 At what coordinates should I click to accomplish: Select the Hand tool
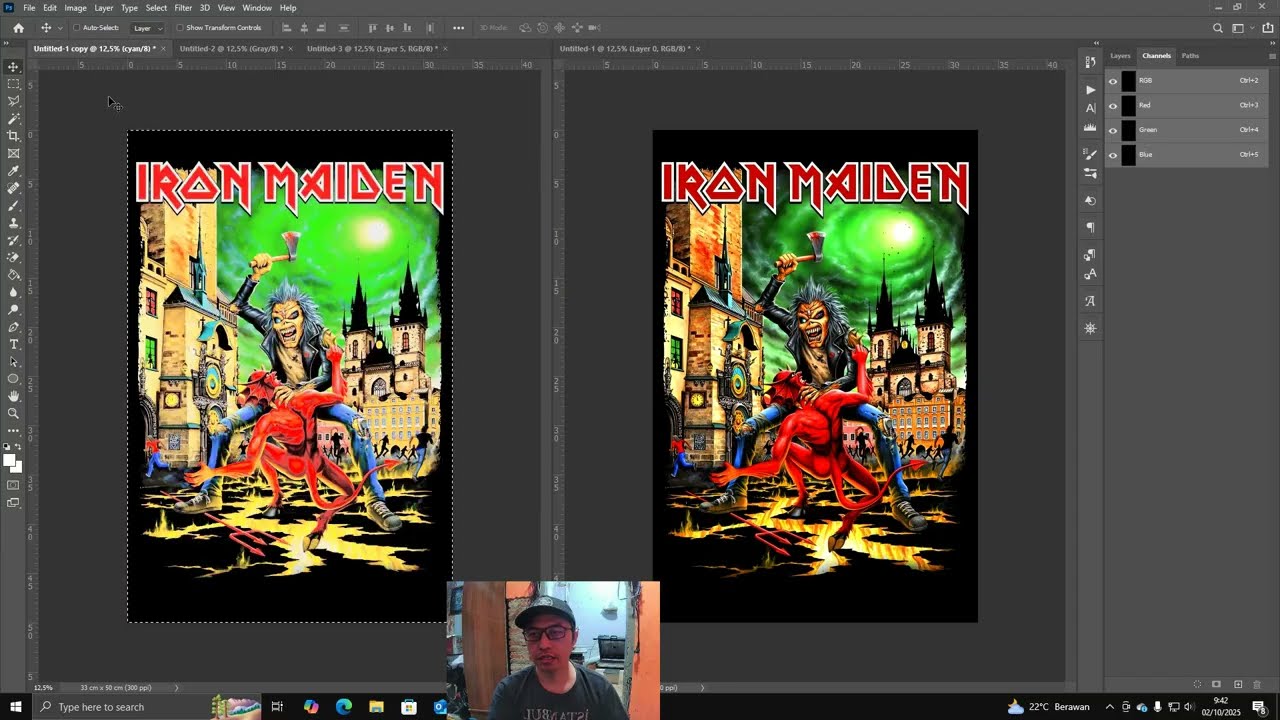click(x=13, y=396)
